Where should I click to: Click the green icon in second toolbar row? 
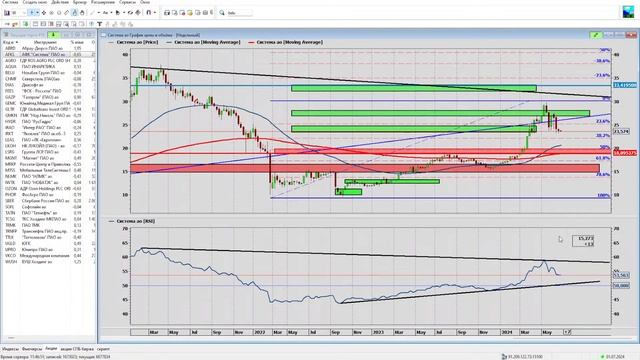[26, 24]
